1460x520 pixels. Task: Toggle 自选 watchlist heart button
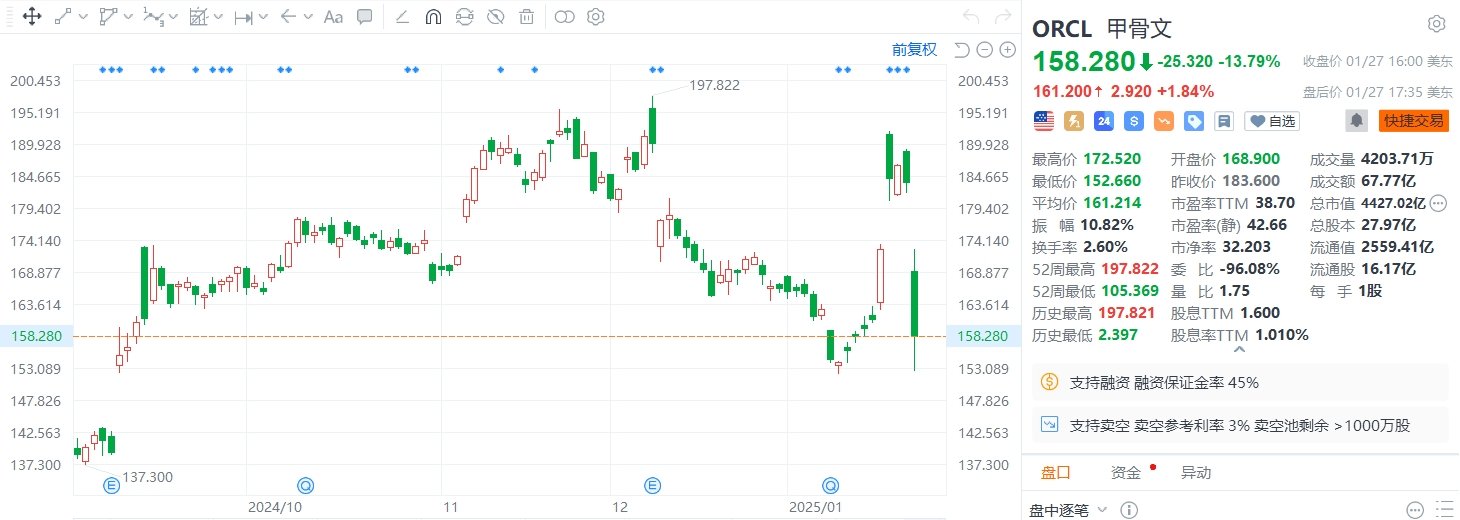click(1271, 121)
